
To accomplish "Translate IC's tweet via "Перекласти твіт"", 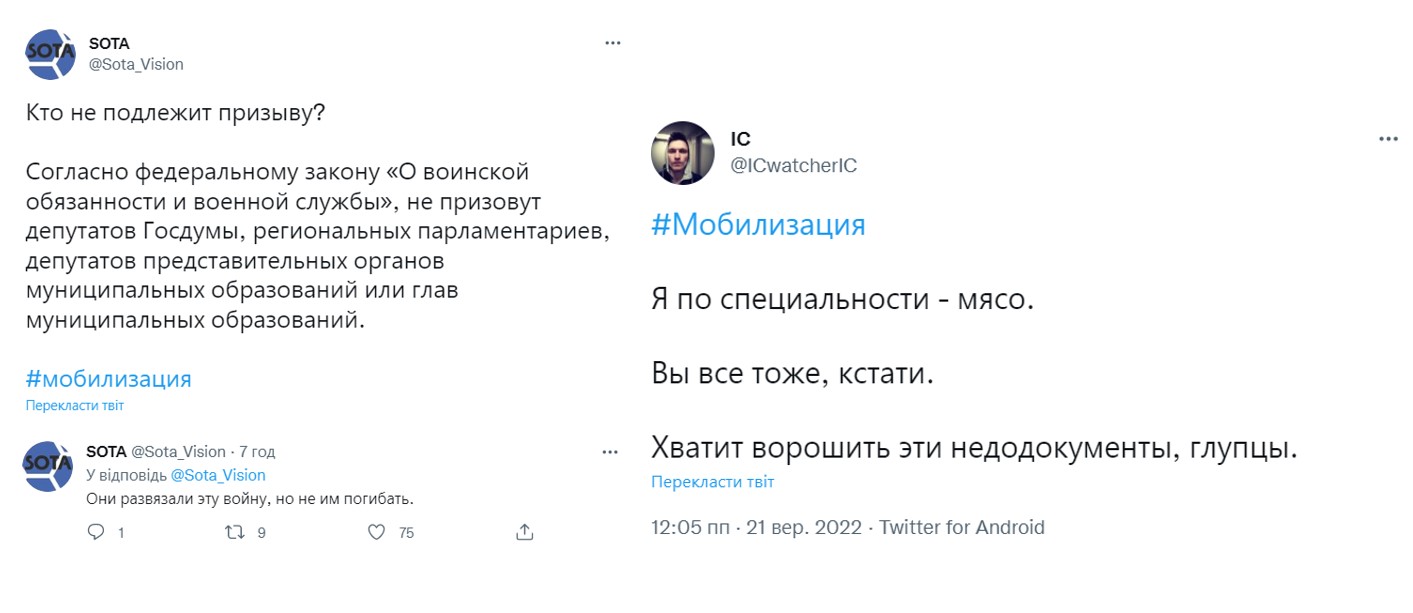I will (712, 482).
